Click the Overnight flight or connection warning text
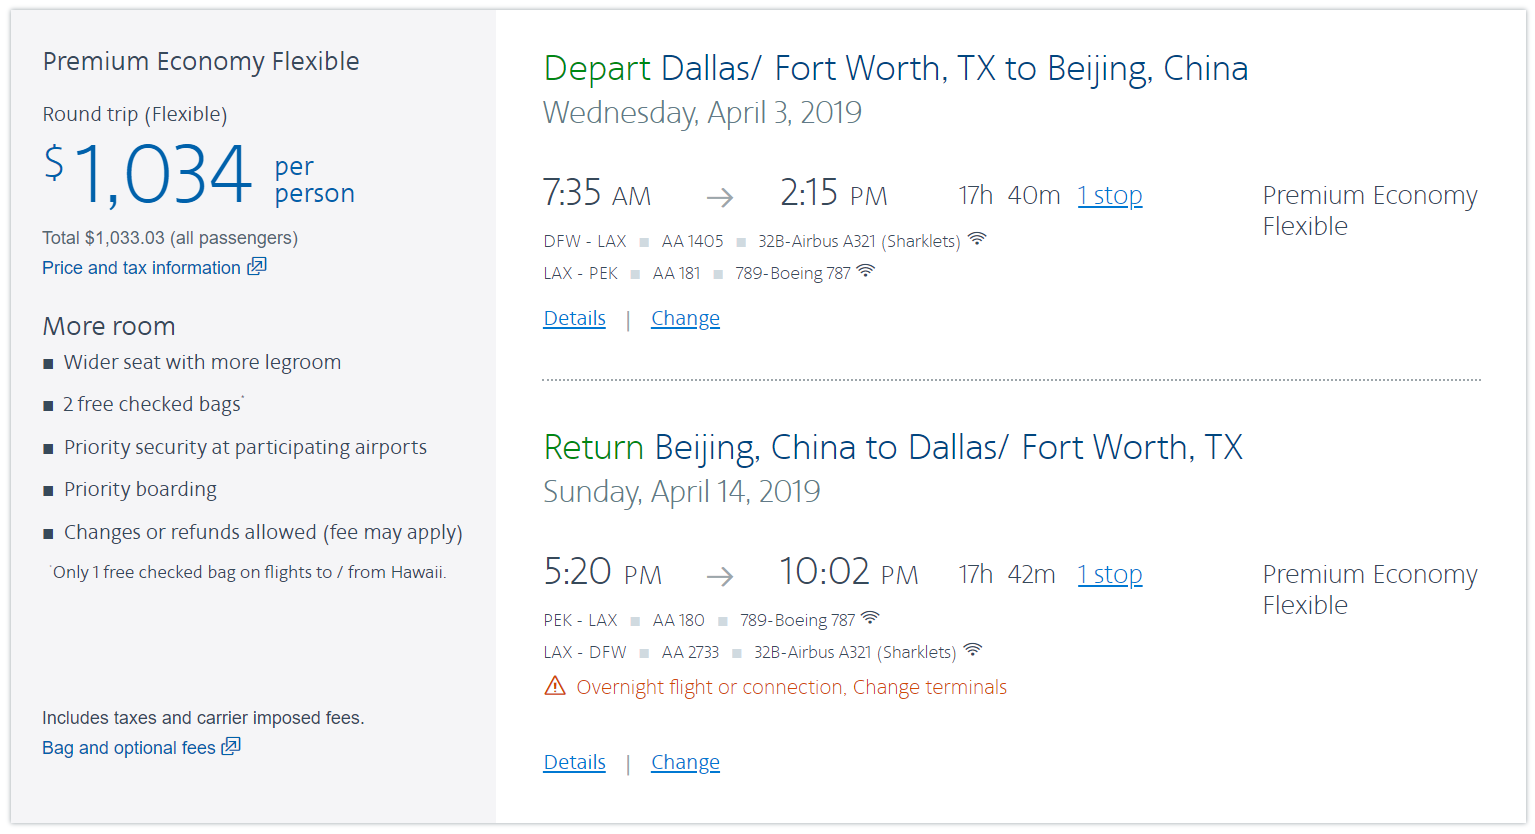Image resolution: width=1535 pixels, height=834 pixels. coord(791,687)
